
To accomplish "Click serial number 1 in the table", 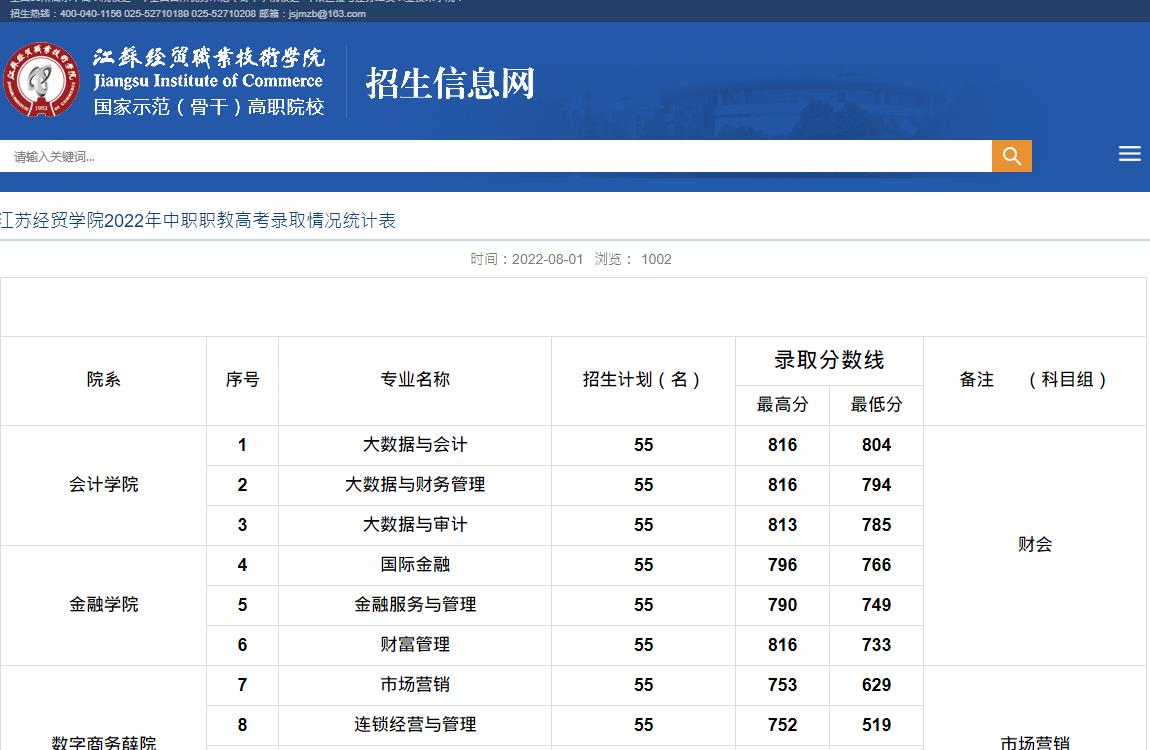I will coord(242,445).
